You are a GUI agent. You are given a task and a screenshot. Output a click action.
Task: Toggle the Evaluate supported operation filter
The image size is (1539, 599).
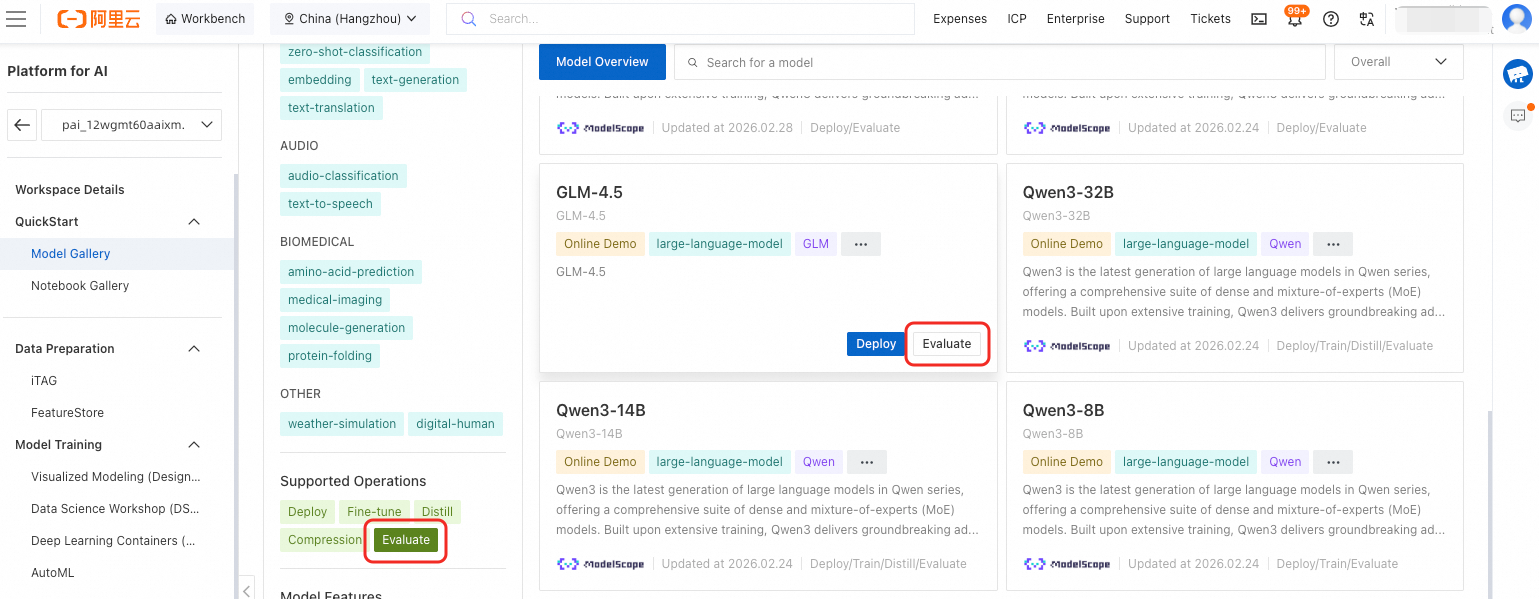tap(405, 540)
